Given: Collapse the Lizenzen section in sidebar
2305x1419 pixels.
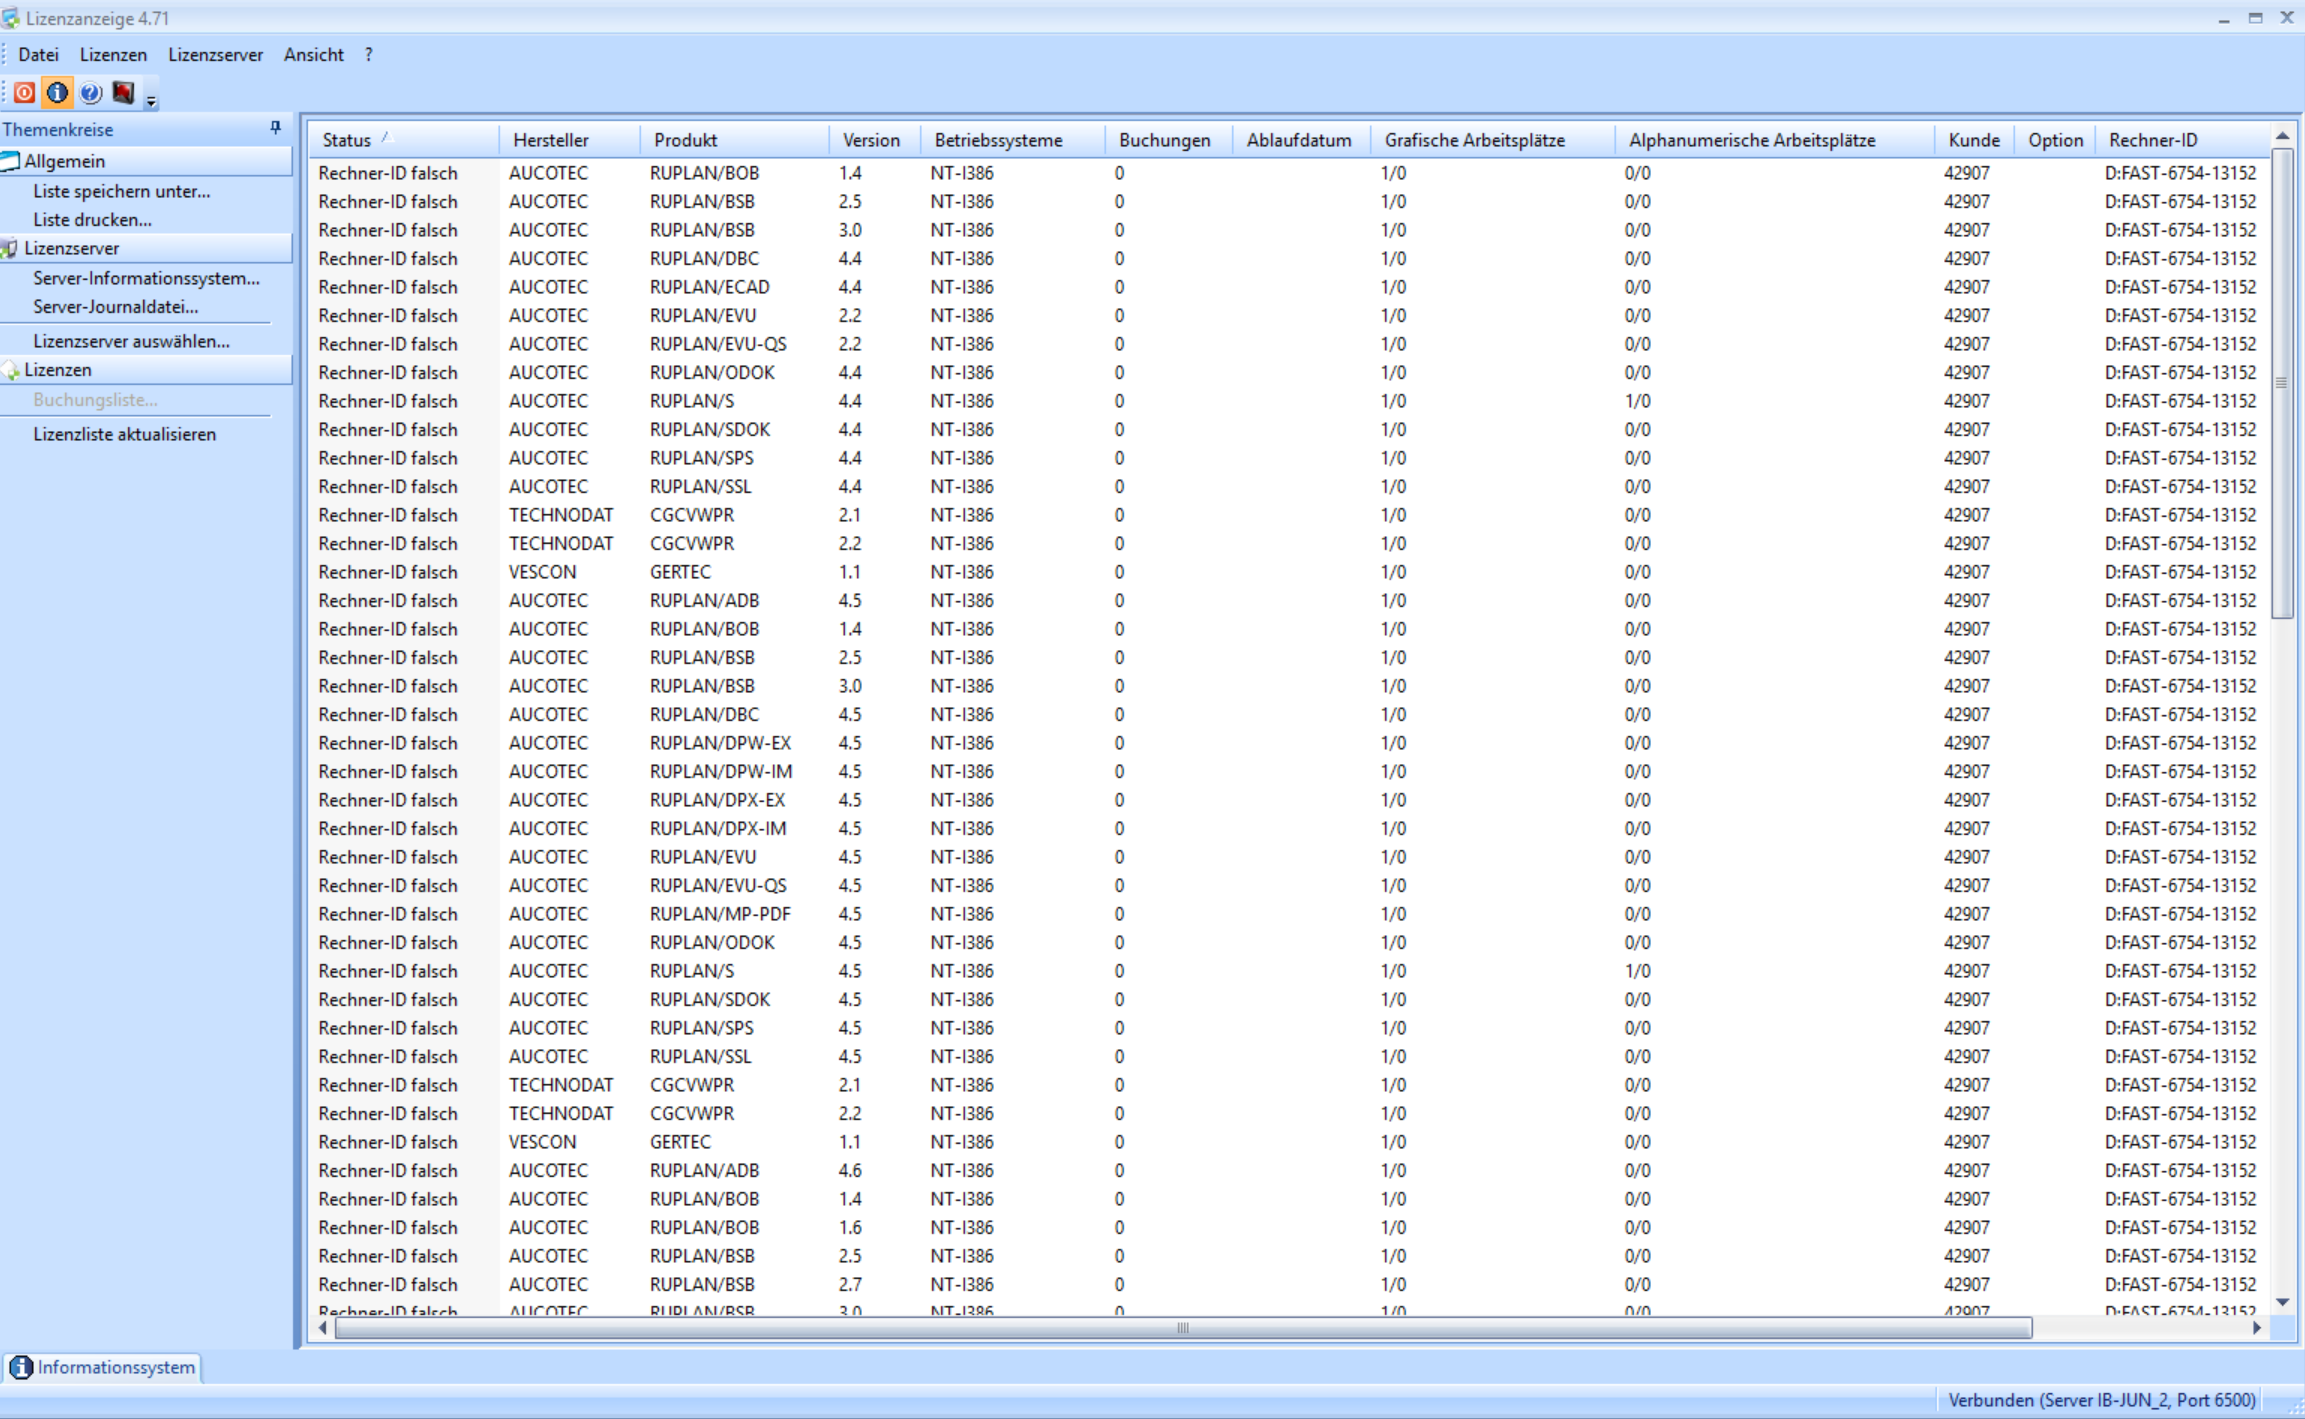Looking at the screenshot, I should click(145, 370).
